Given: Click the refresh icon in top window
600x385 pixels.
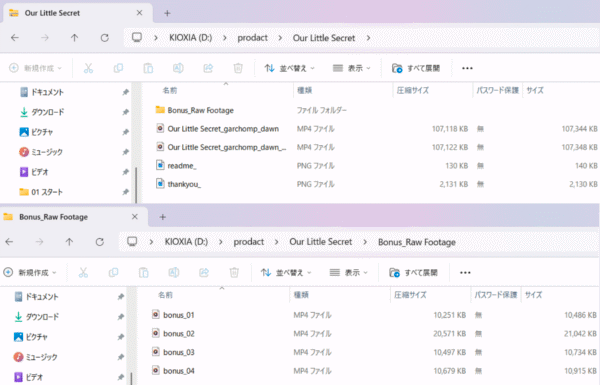Looking at the screenshot, I should coord(104,38).
